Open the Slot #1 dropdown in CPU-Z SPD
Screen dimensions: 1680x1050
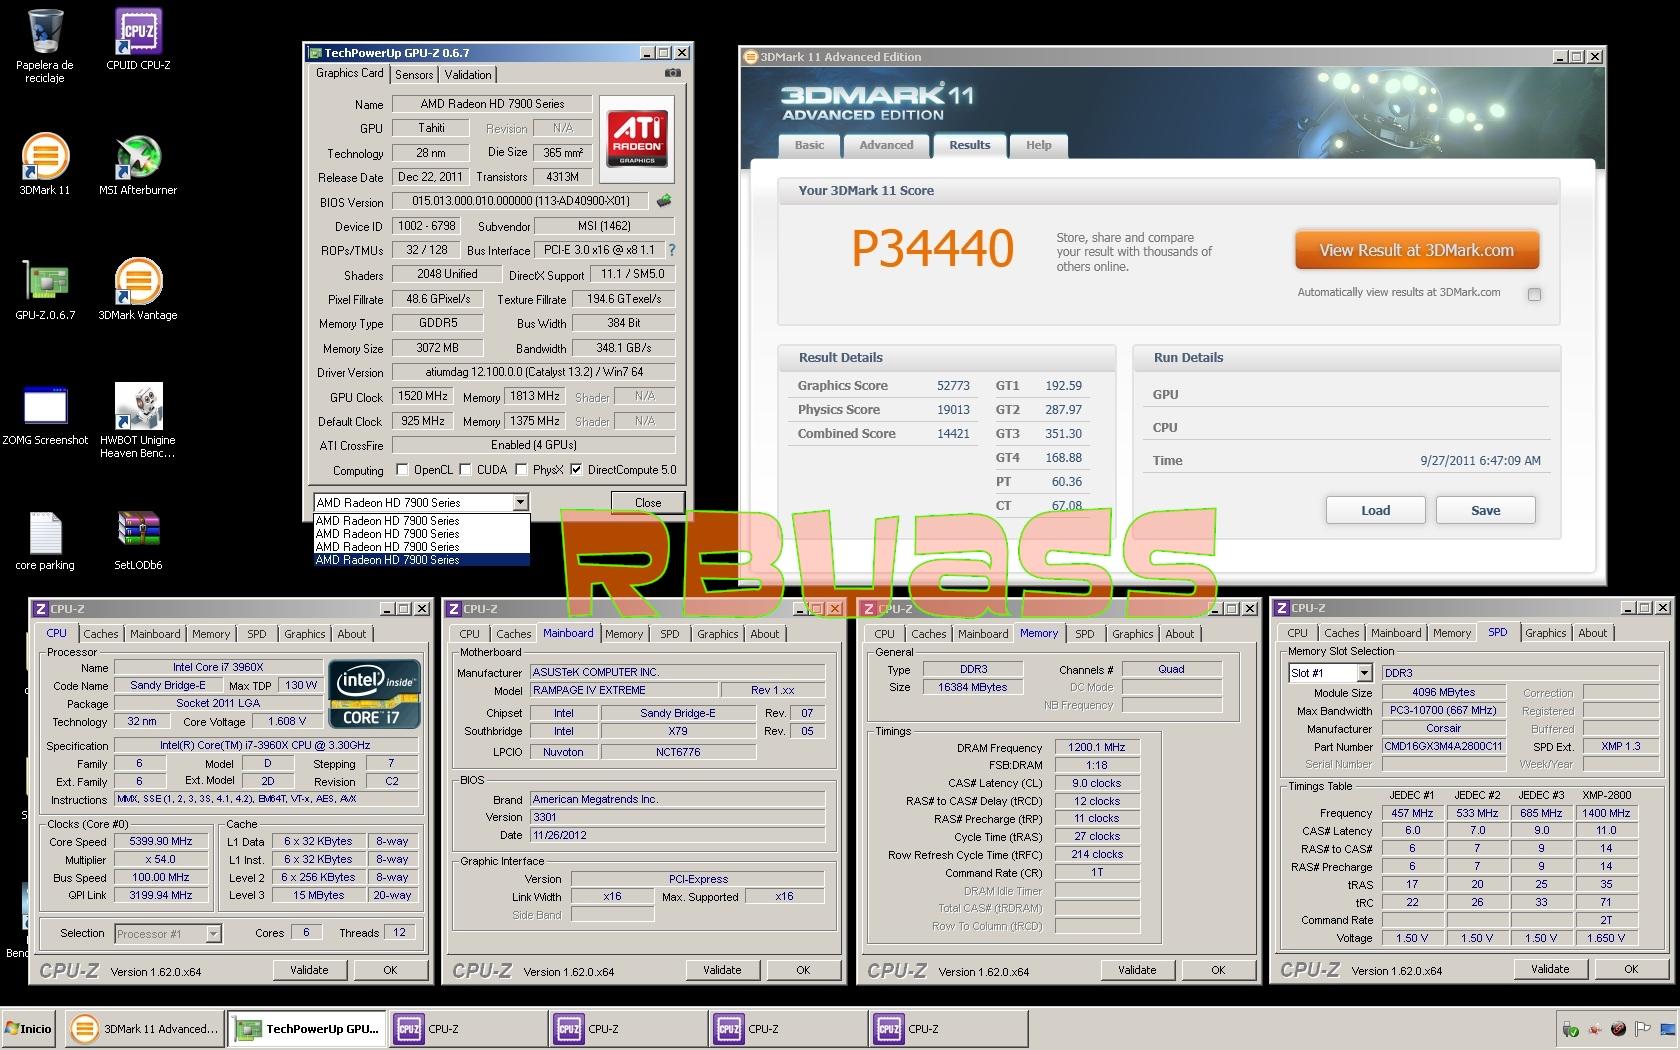(1364, 673)
